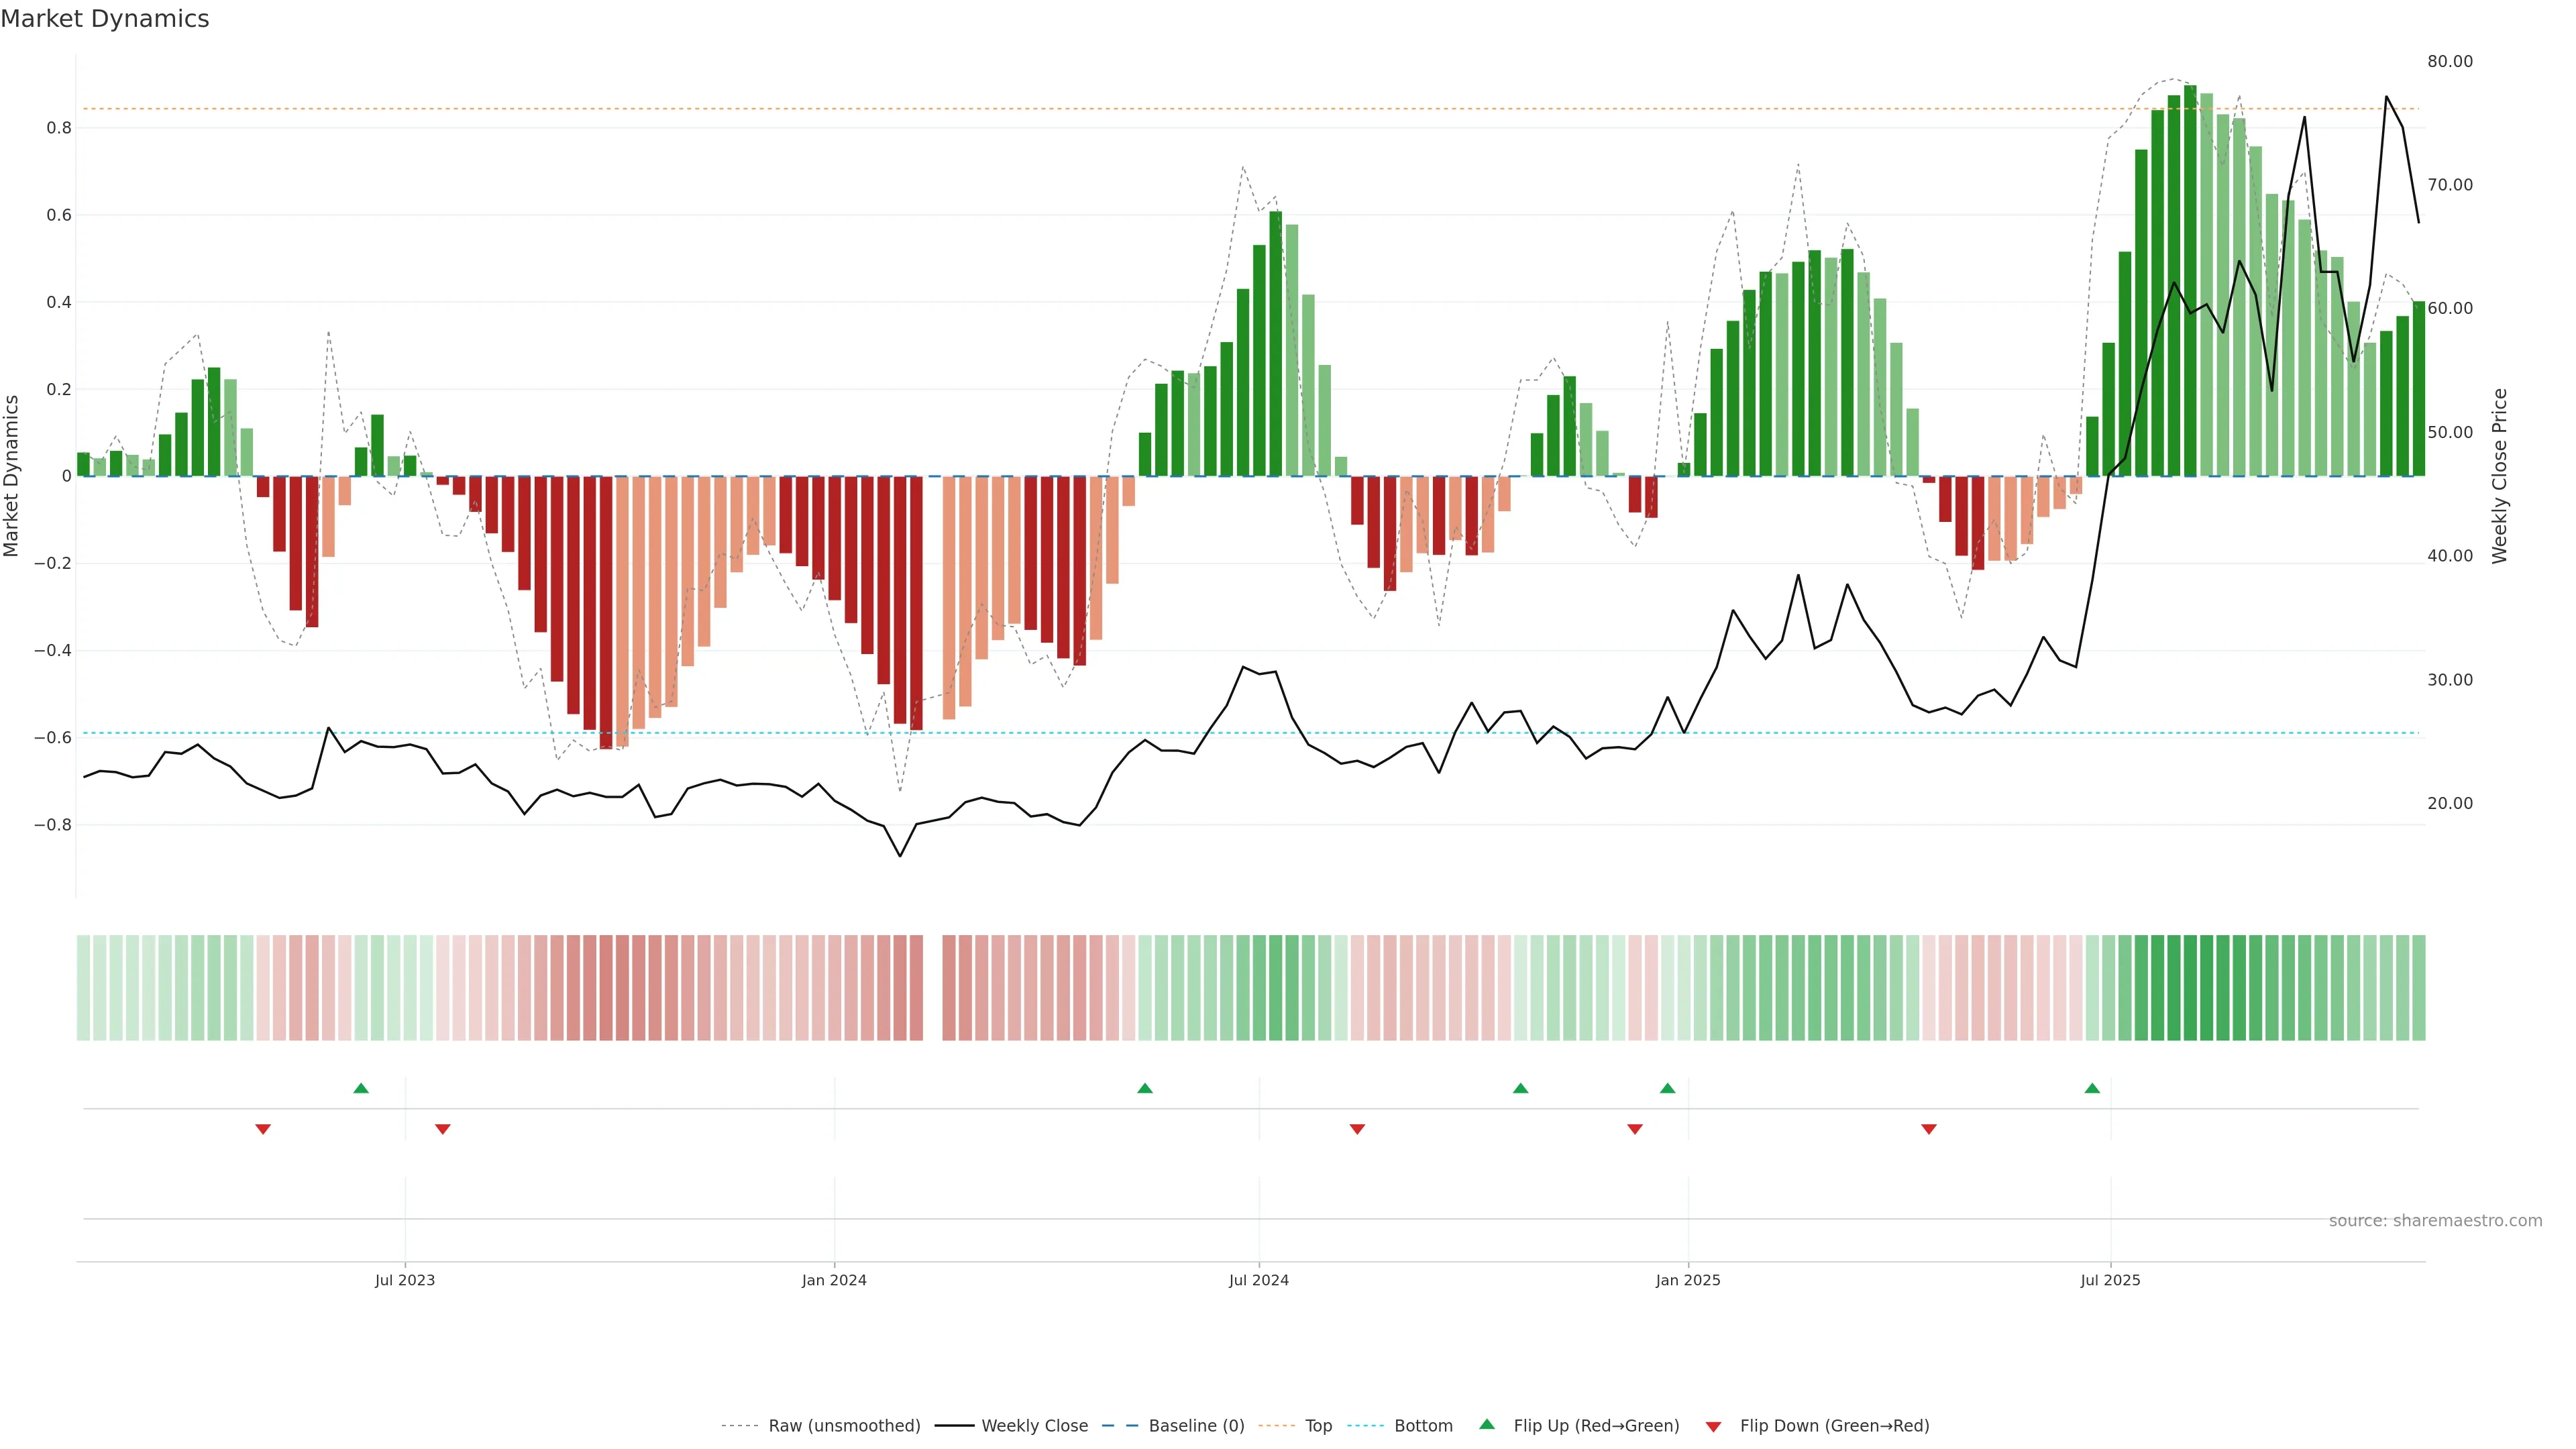Toggle the Baseline (0) legend entry
This screenshot has width=2576, height=1449.
pos(1196,1426)
